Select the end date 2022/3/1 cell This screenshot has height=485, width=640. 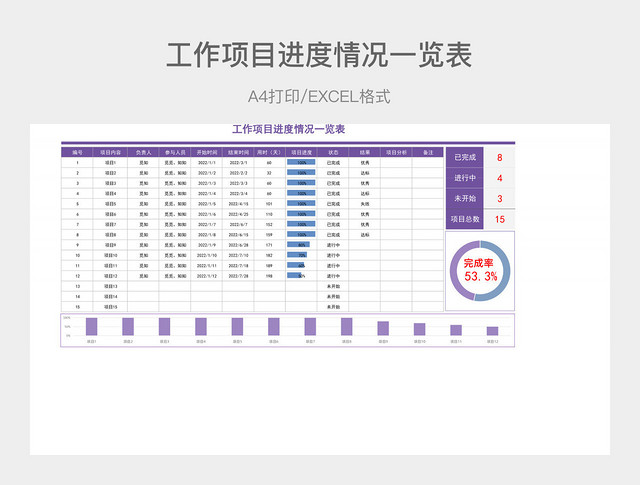click(238, 162)
